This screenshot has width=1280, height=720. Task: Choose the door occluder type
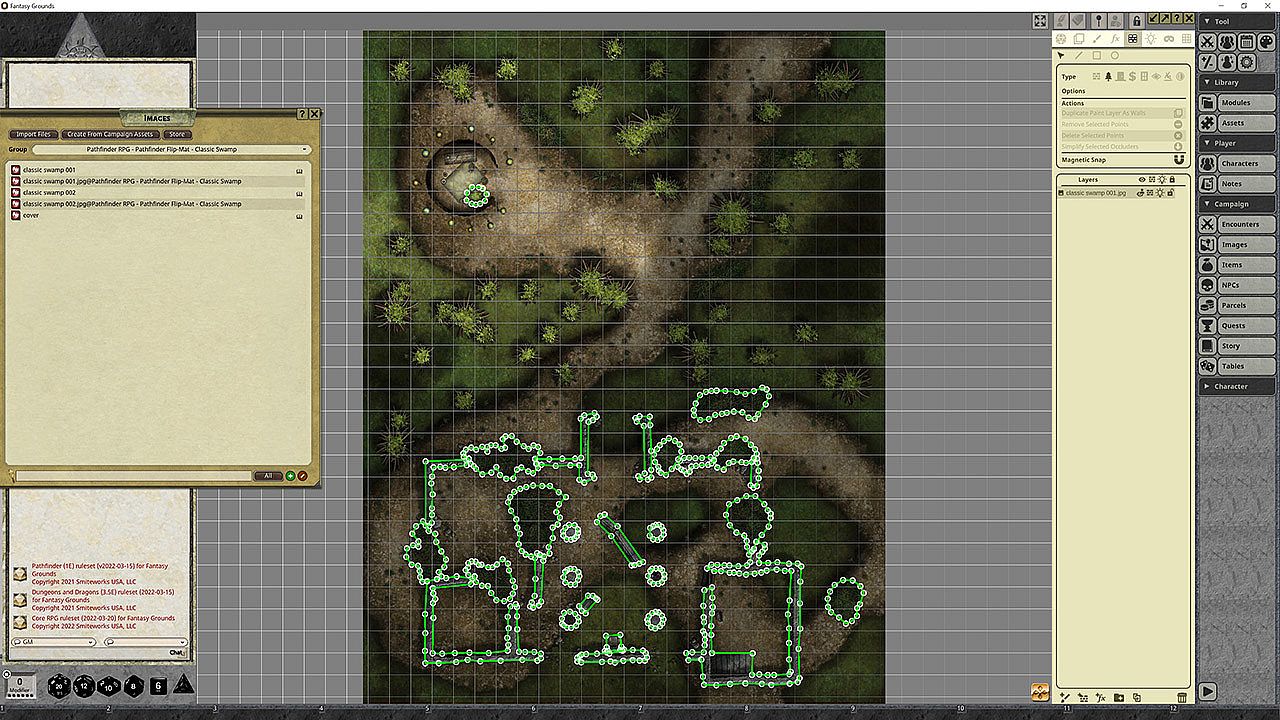(1120, 77)
